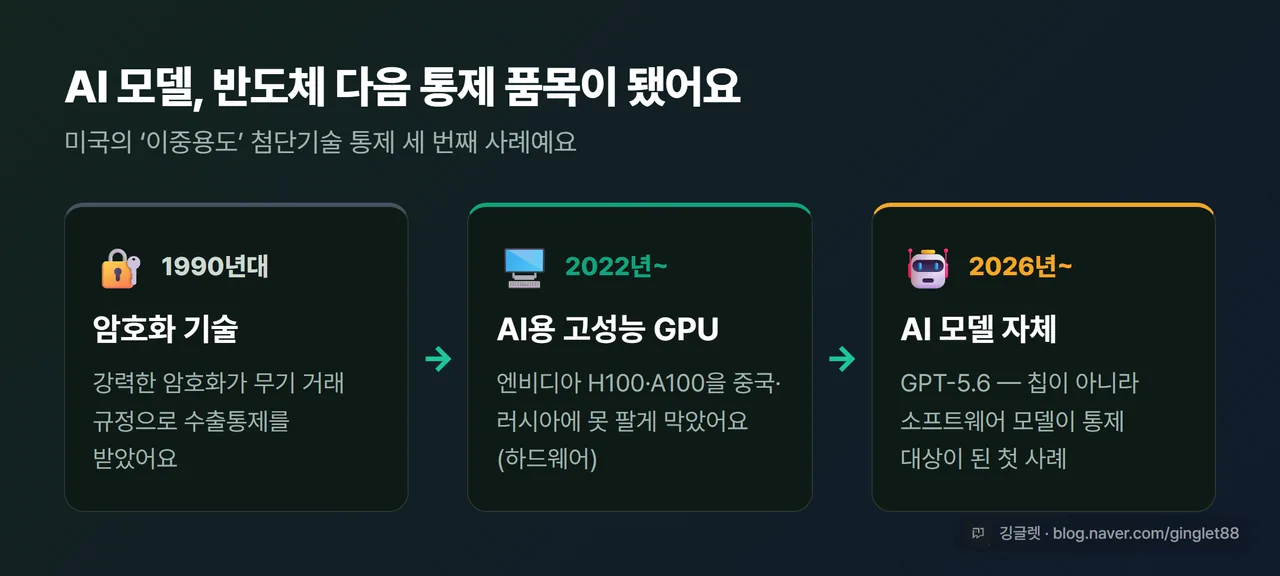Click the description about 강력한 암호화 수출통제
The height and width of the screenshot is (576, 1280).
pos(219,420)
